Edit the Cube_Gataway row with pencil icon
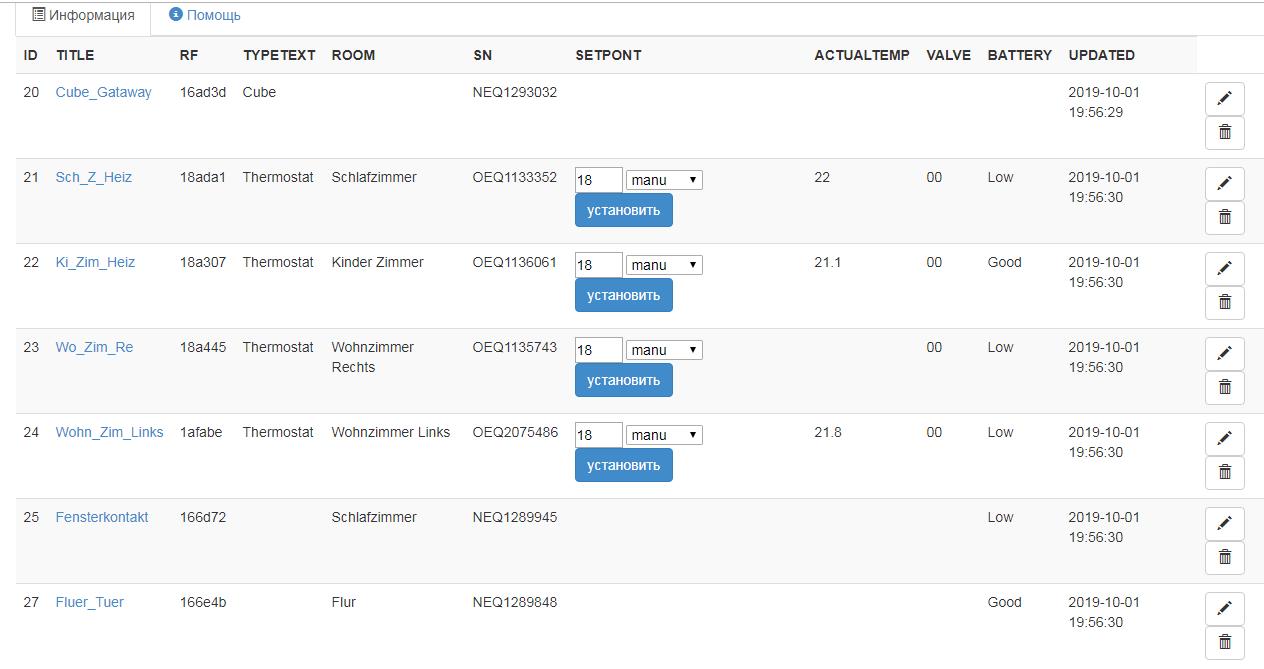Viewport: 1264px width, 669px height. point(1224,99)
